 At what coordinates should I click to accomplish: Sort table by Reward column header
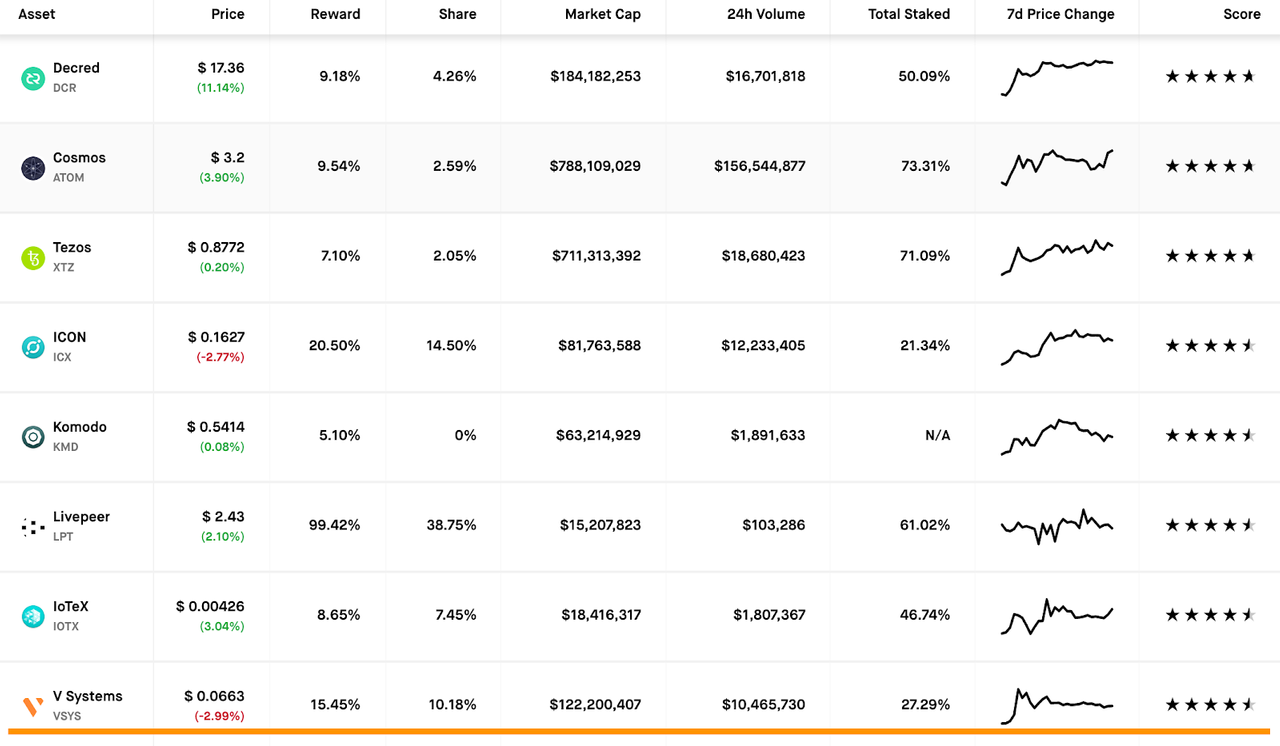[x=335, y=15]
